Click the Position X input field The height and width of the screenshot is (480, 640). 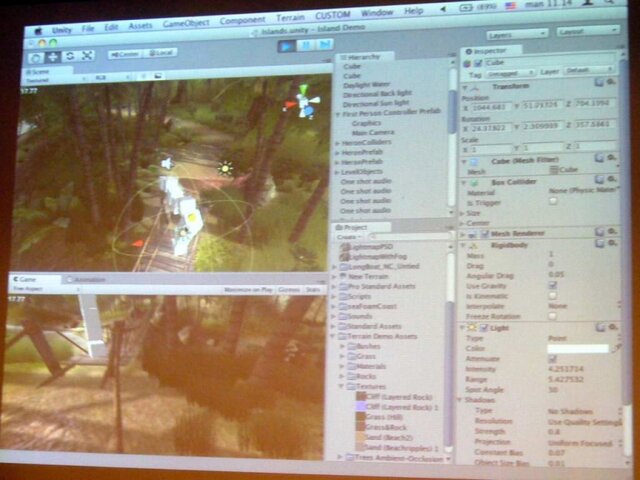[x=491, y=108]
